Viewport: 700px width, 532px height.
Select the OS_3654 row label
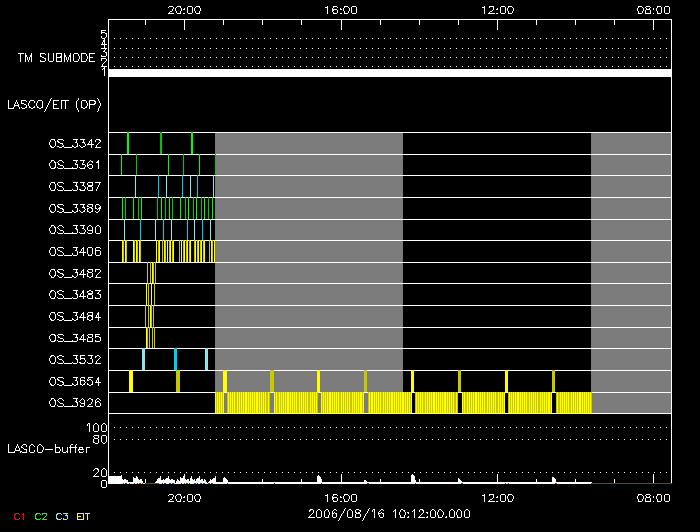74,381
